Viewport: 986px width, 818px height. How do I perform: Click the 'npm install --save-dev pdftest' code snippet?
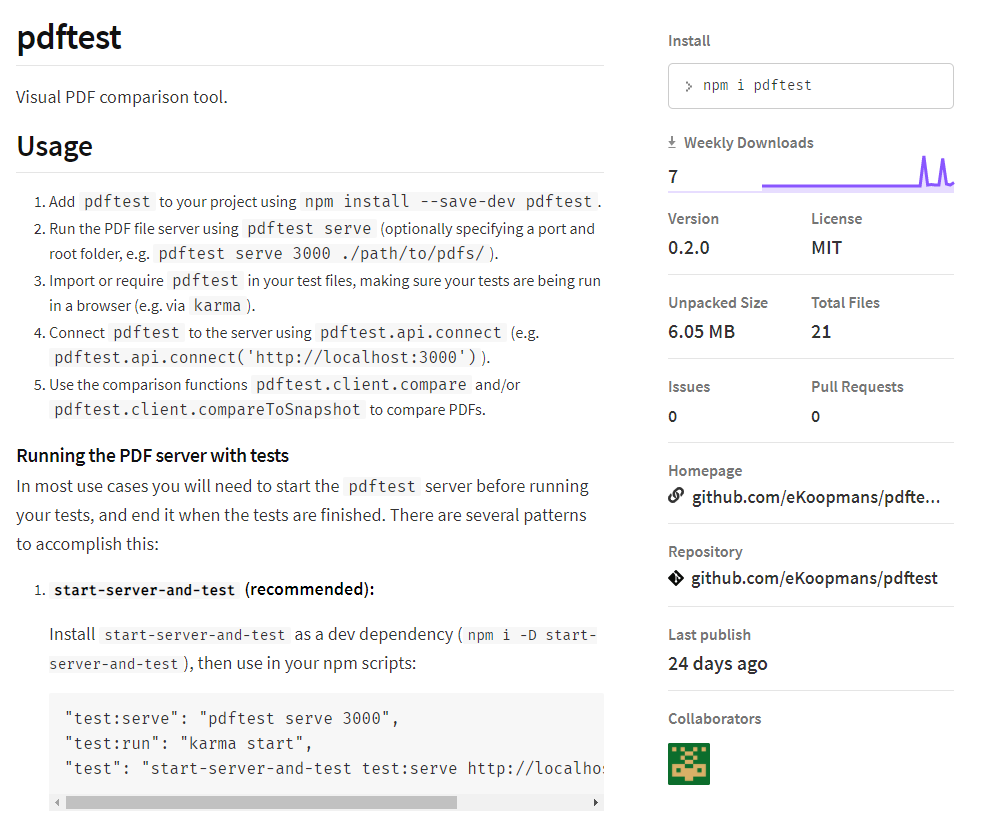click(x=448, y=201)
